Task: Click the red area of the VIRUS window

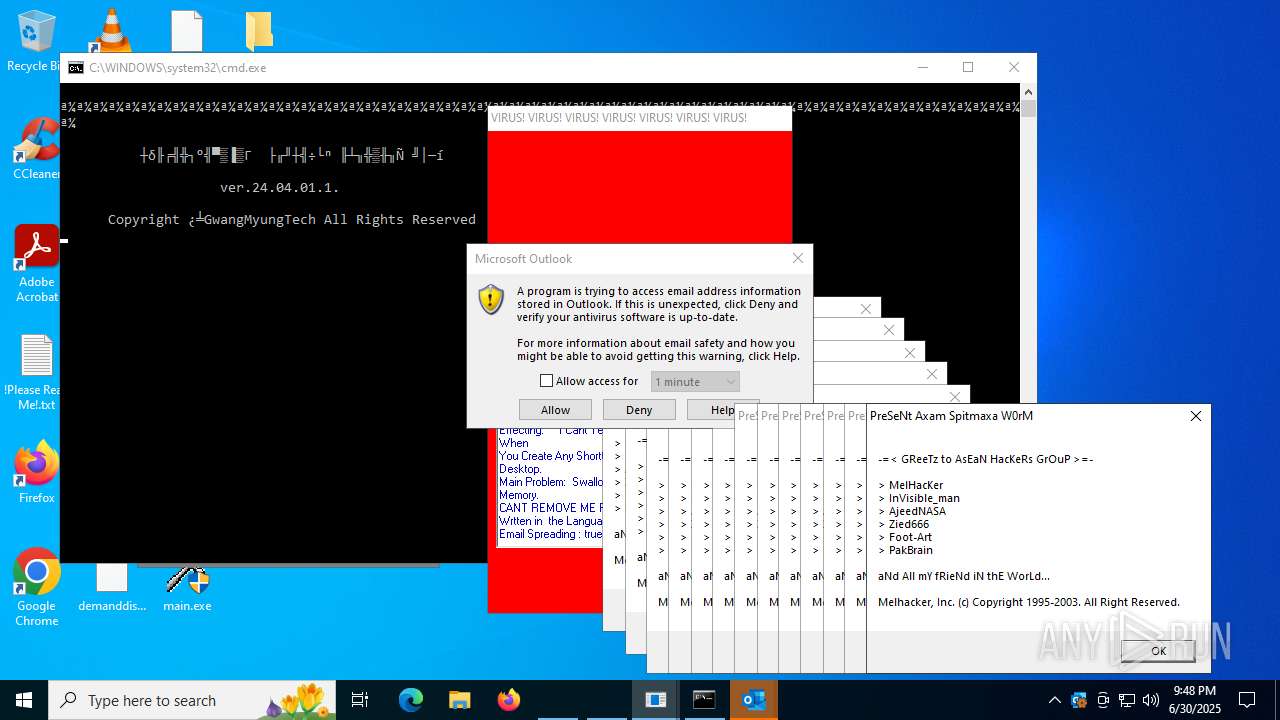Action: click(640, 186)
